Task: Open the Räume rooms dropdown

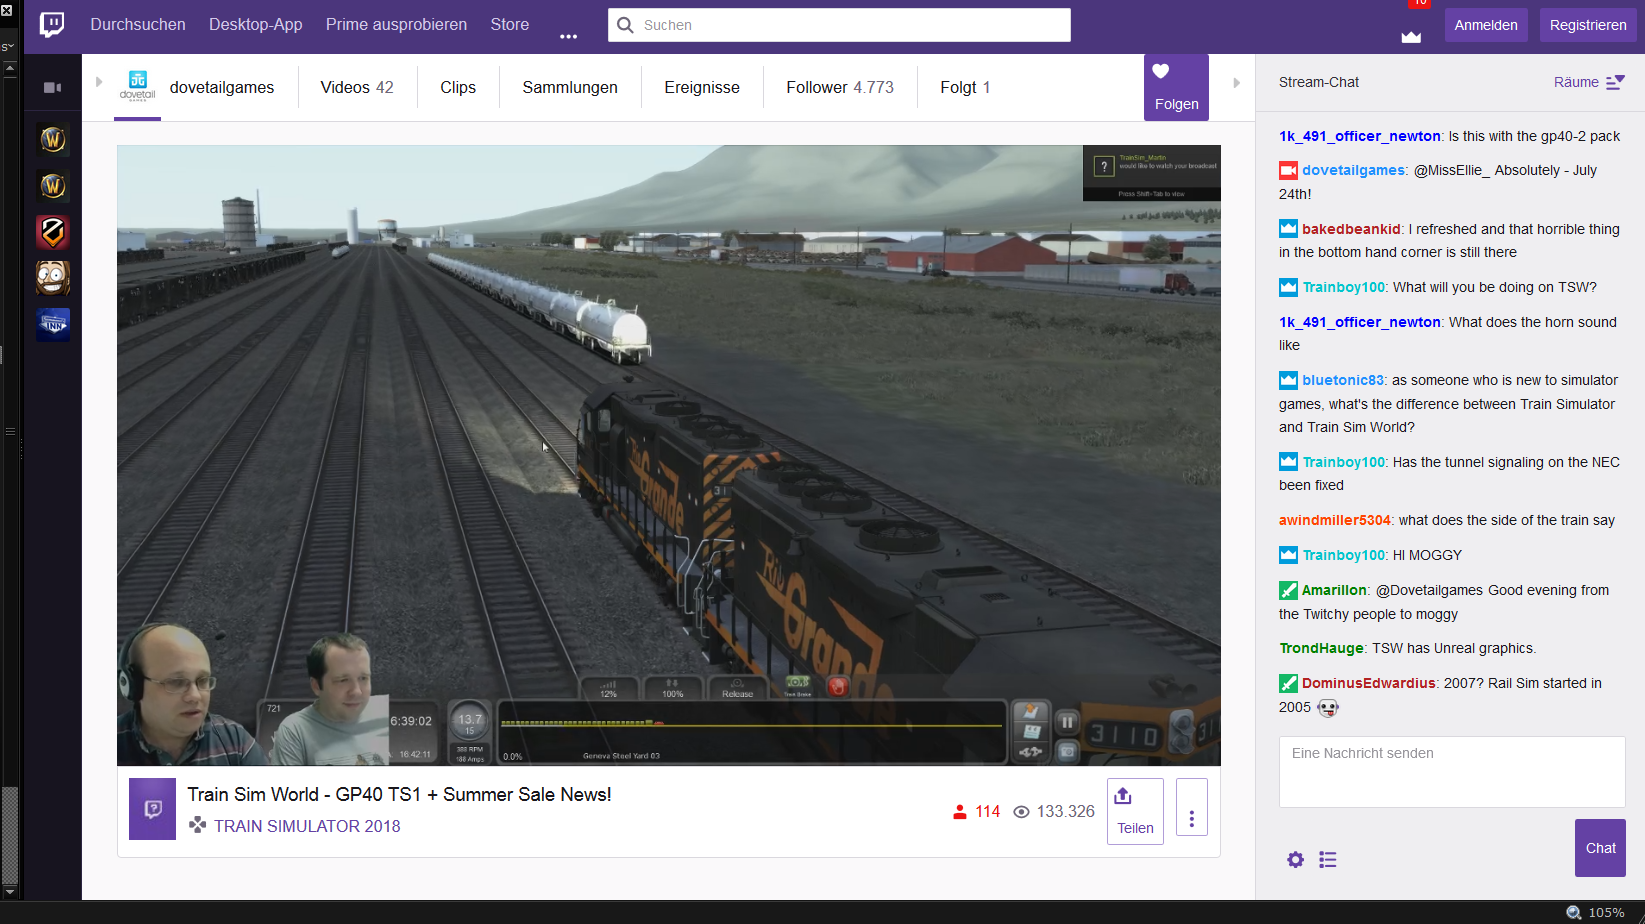Action: (1590, 82)
